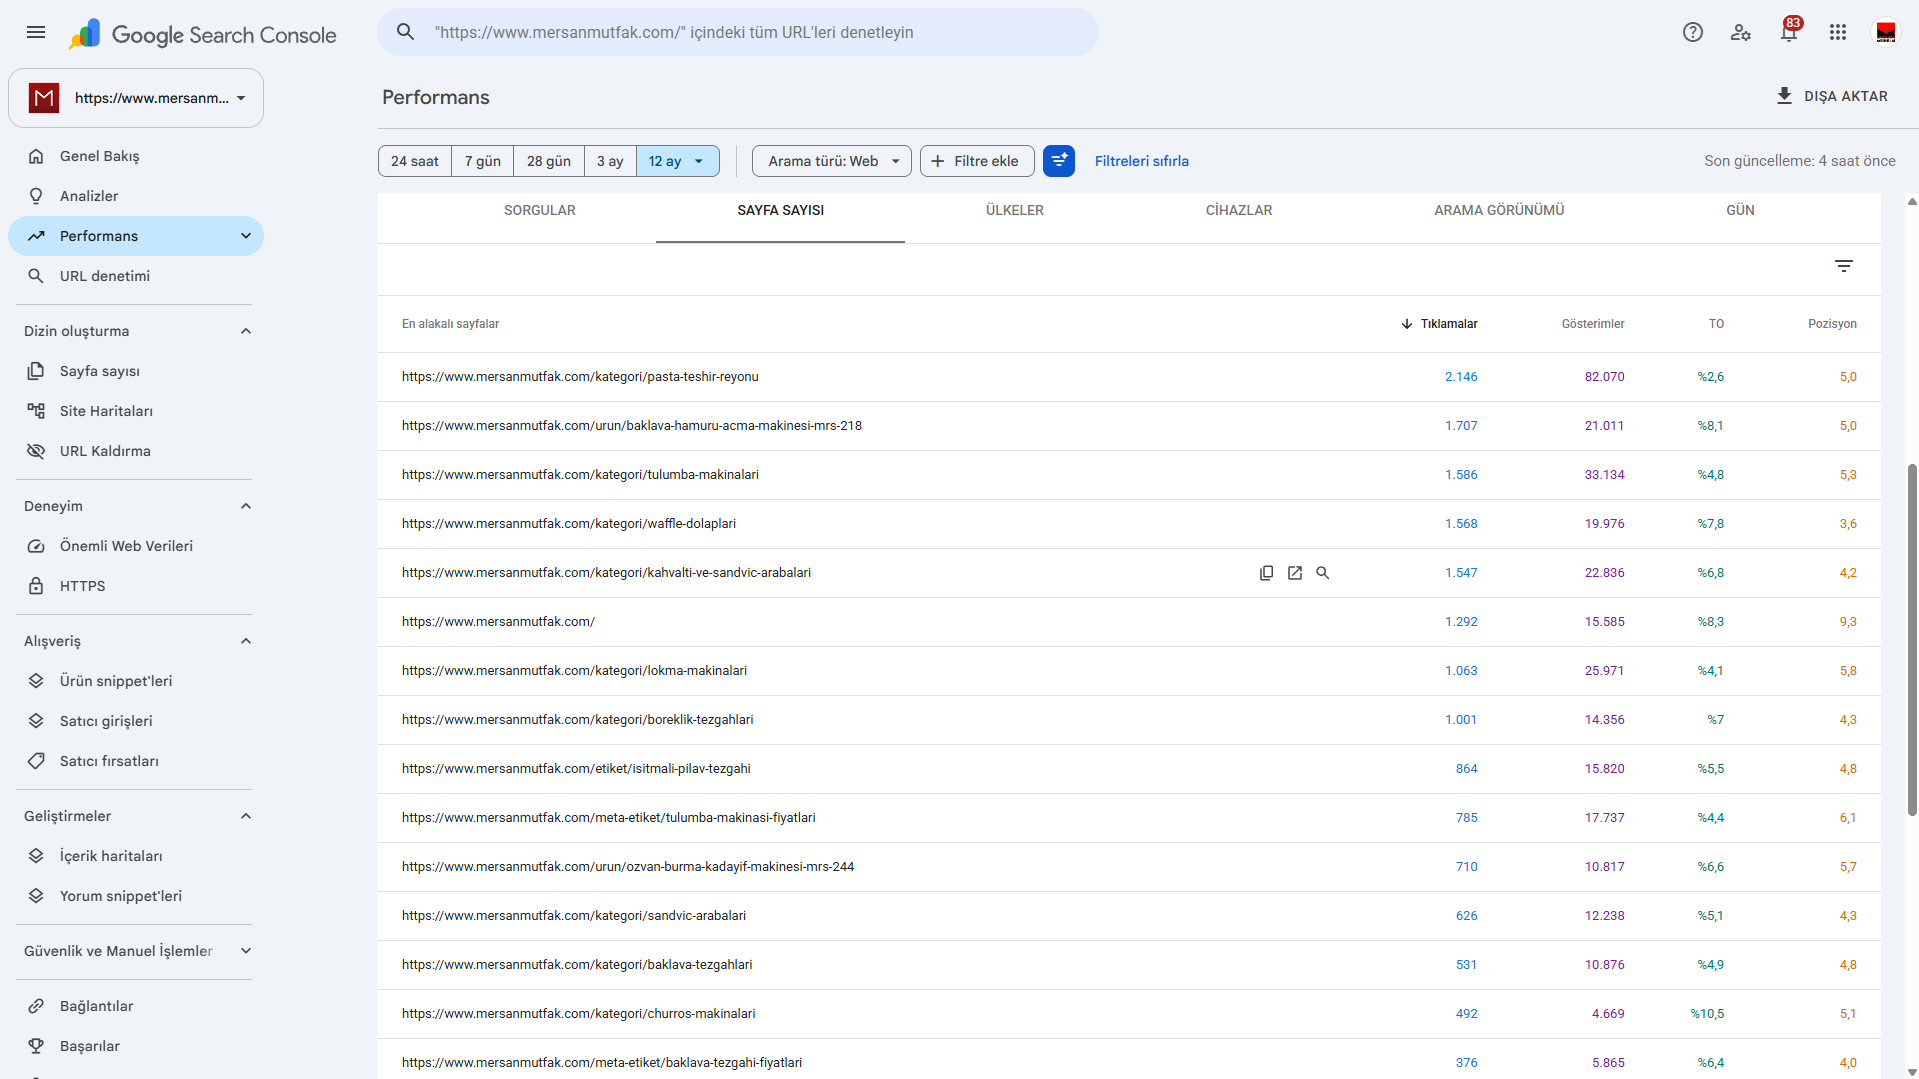This screenshot has height=1079, width=1919.
Task: Open the main hamburger menu
Action: pos(36,32)
